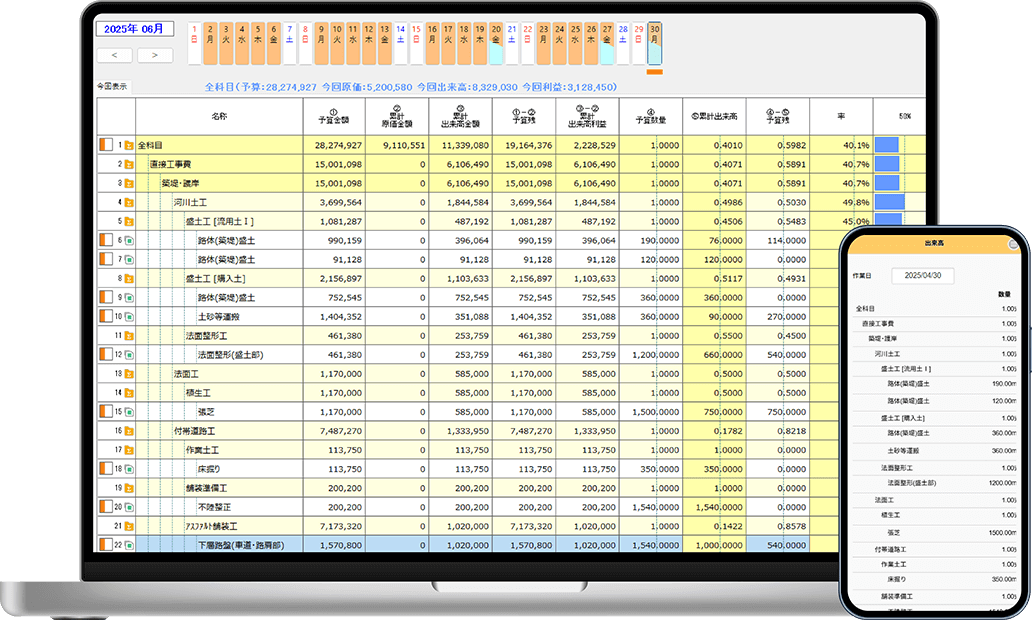Click the folder icon beside 付帯道路工
This screenshot has width=1032, height=620.
129,431
